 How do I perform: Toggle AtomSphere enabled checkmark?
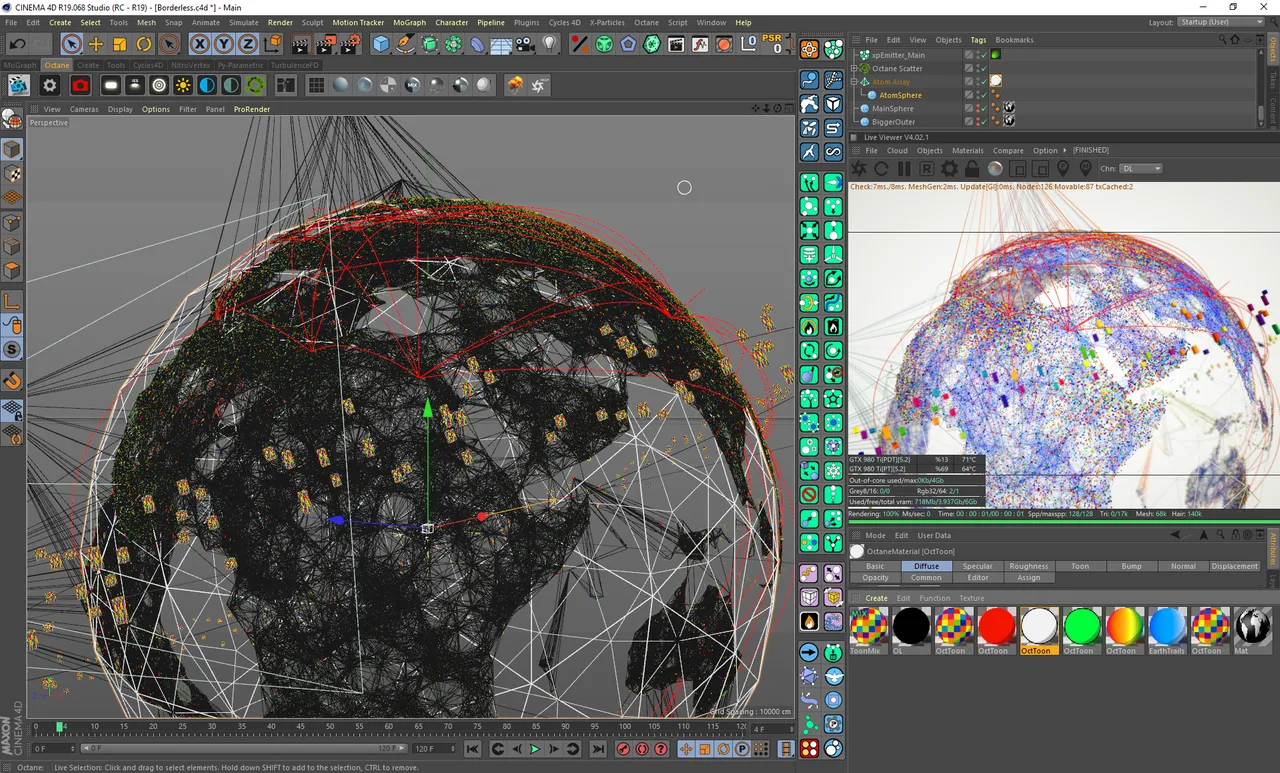(982, 95)
